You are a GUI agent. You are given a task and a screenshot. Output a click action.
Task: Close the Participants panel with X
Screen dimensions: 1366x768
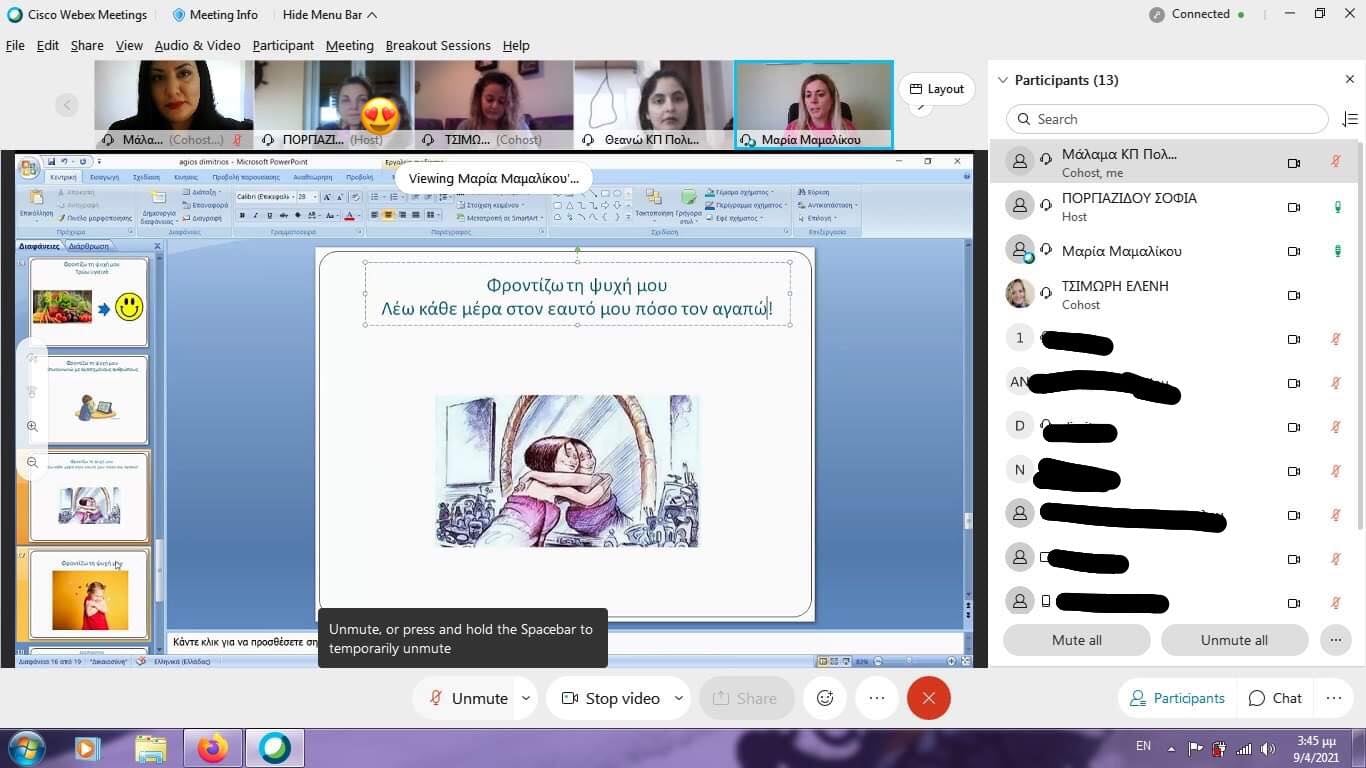click(1349, 80)
